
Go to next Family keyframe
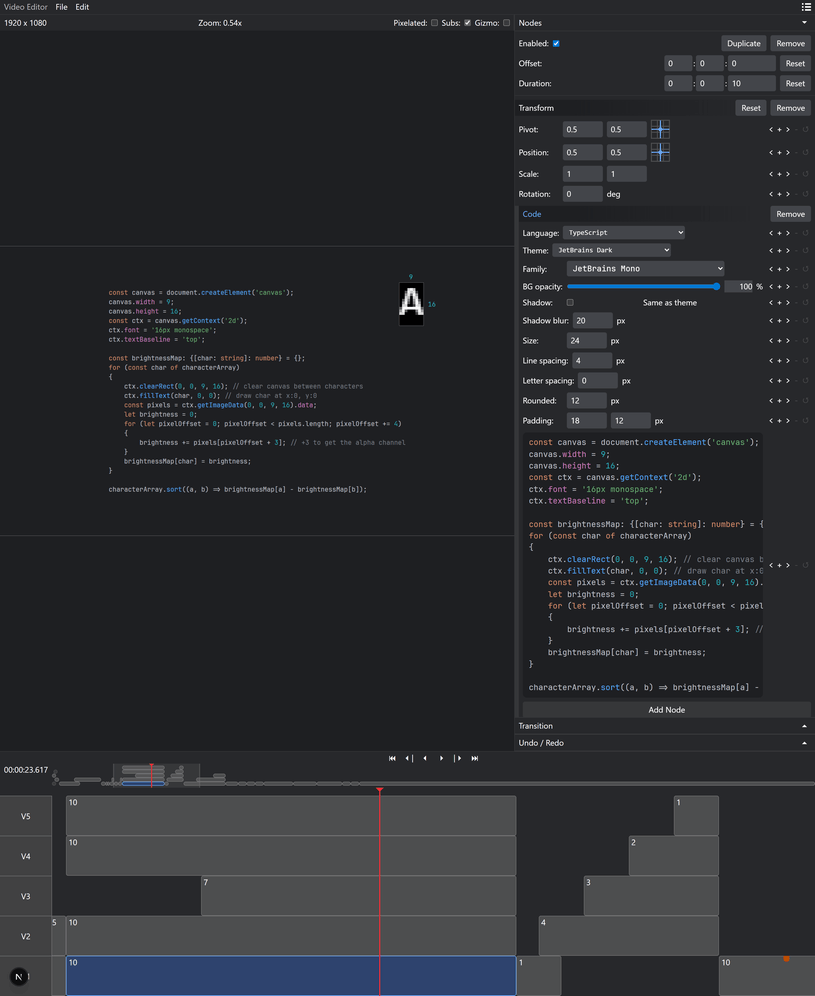[788, 269]
